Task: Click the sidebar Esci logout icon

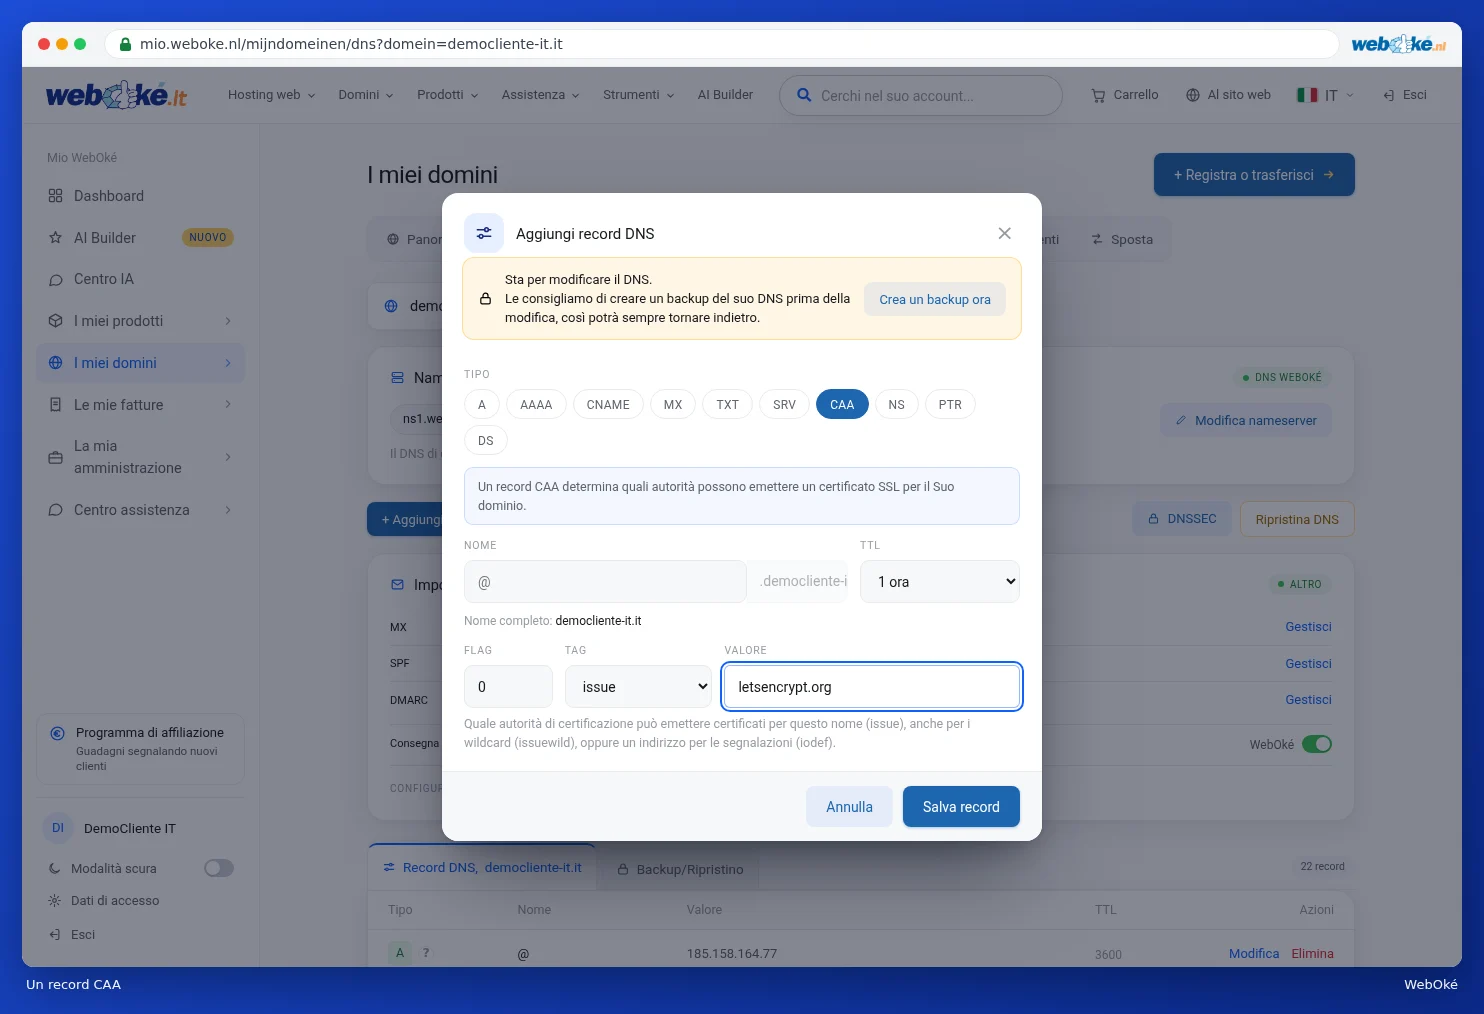Action: (54, 934)
